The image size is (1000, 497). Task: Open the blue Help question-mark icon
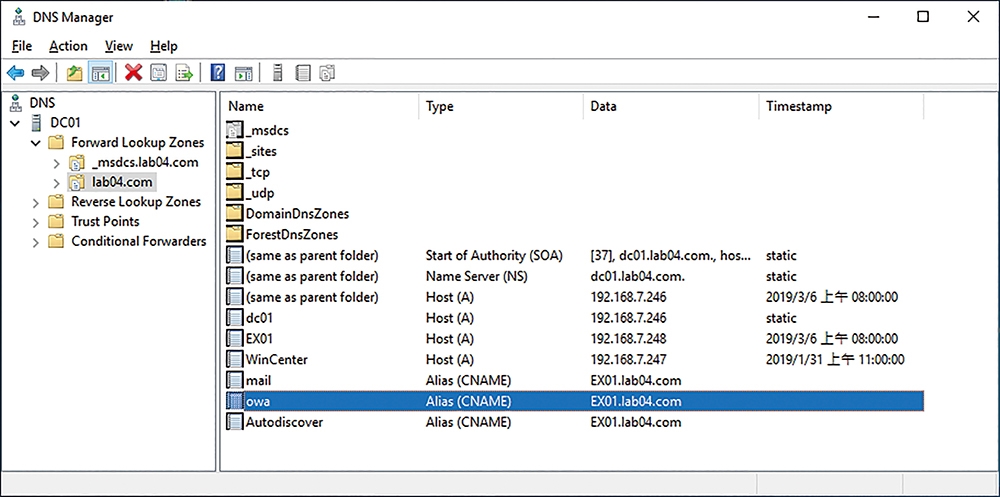pyautogui.click(x=217, y=73)
